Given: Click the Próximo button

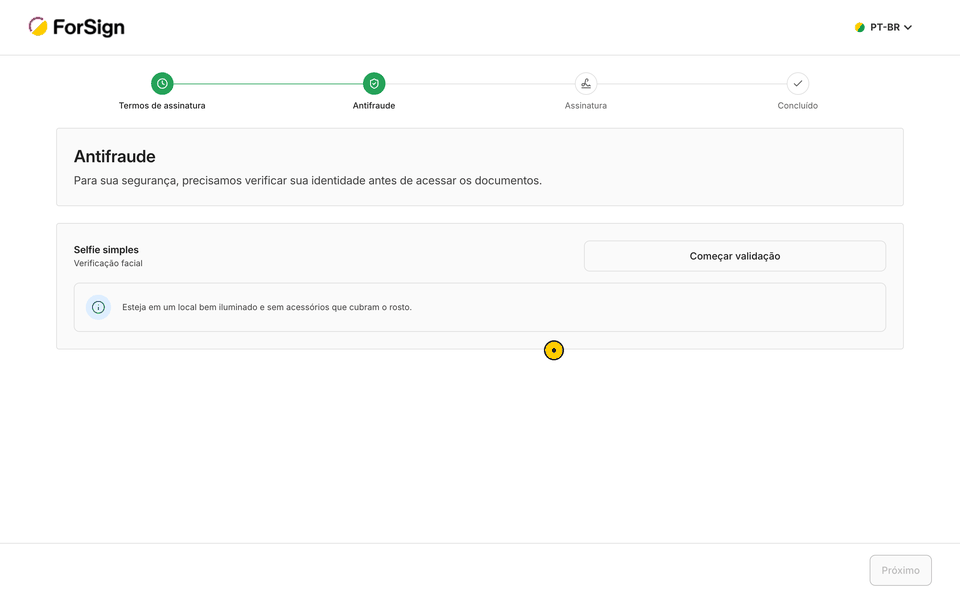Looking at the screenshot, I should pyautogui.click(x=901, y=570).
